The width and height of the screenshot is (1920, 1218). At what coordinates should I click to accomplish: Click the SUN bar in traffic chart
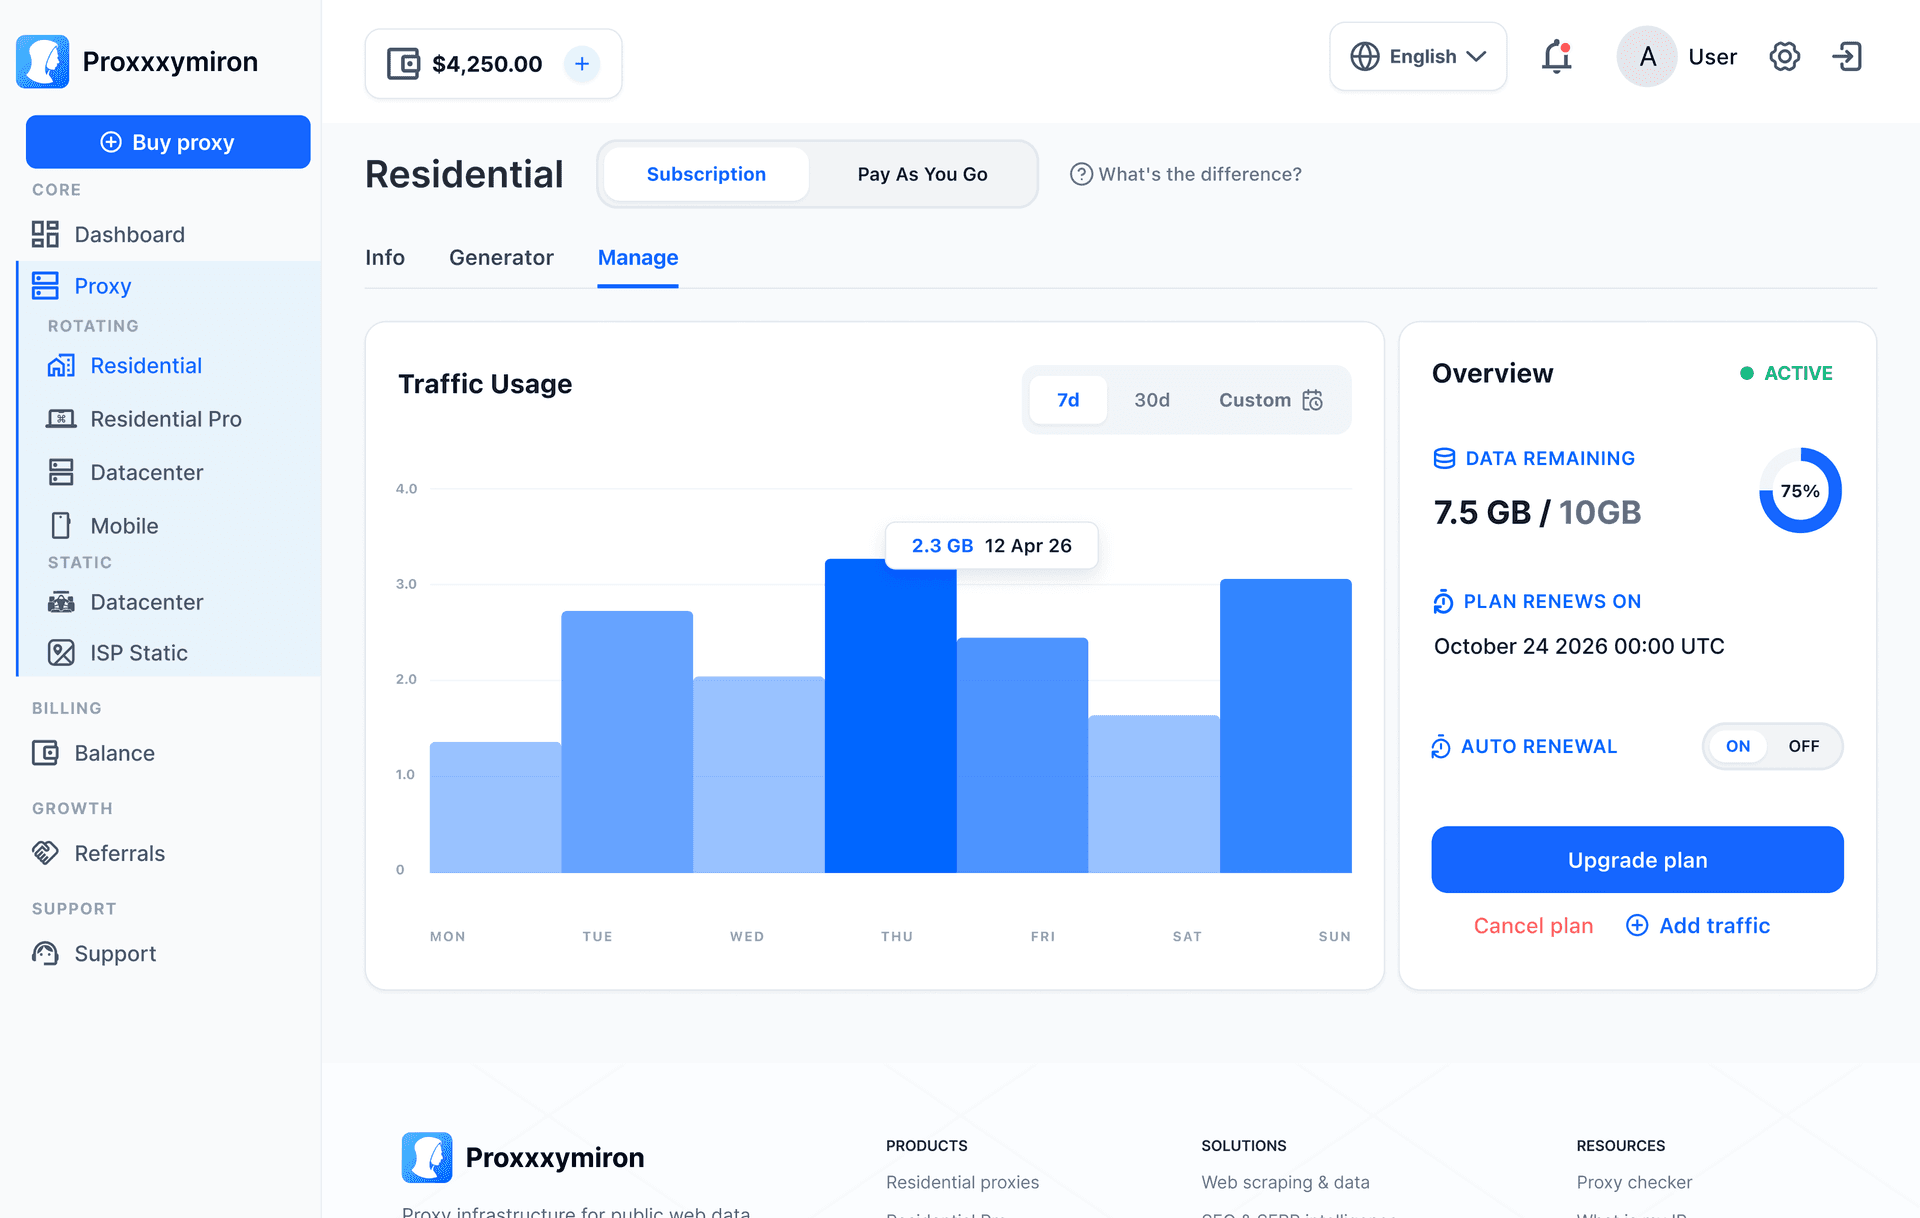coord(1286,726)
